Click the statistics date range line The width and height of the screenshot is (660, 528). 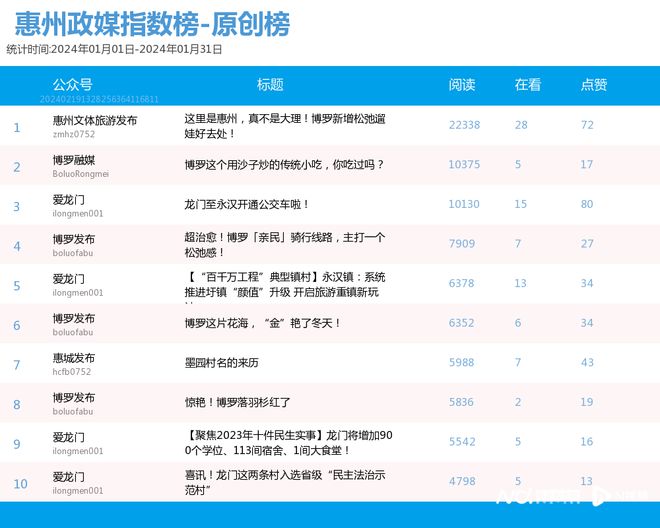tap(114, 49)
